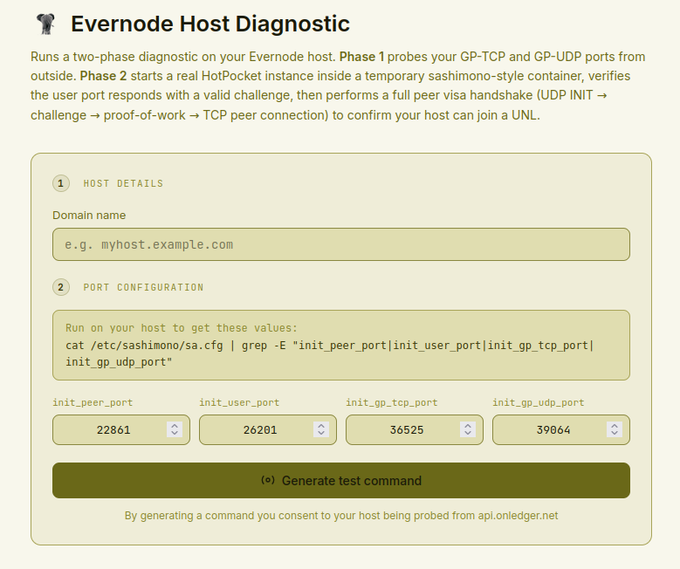Click the bold Phase 1 text
680x569 pixels.
362,57
